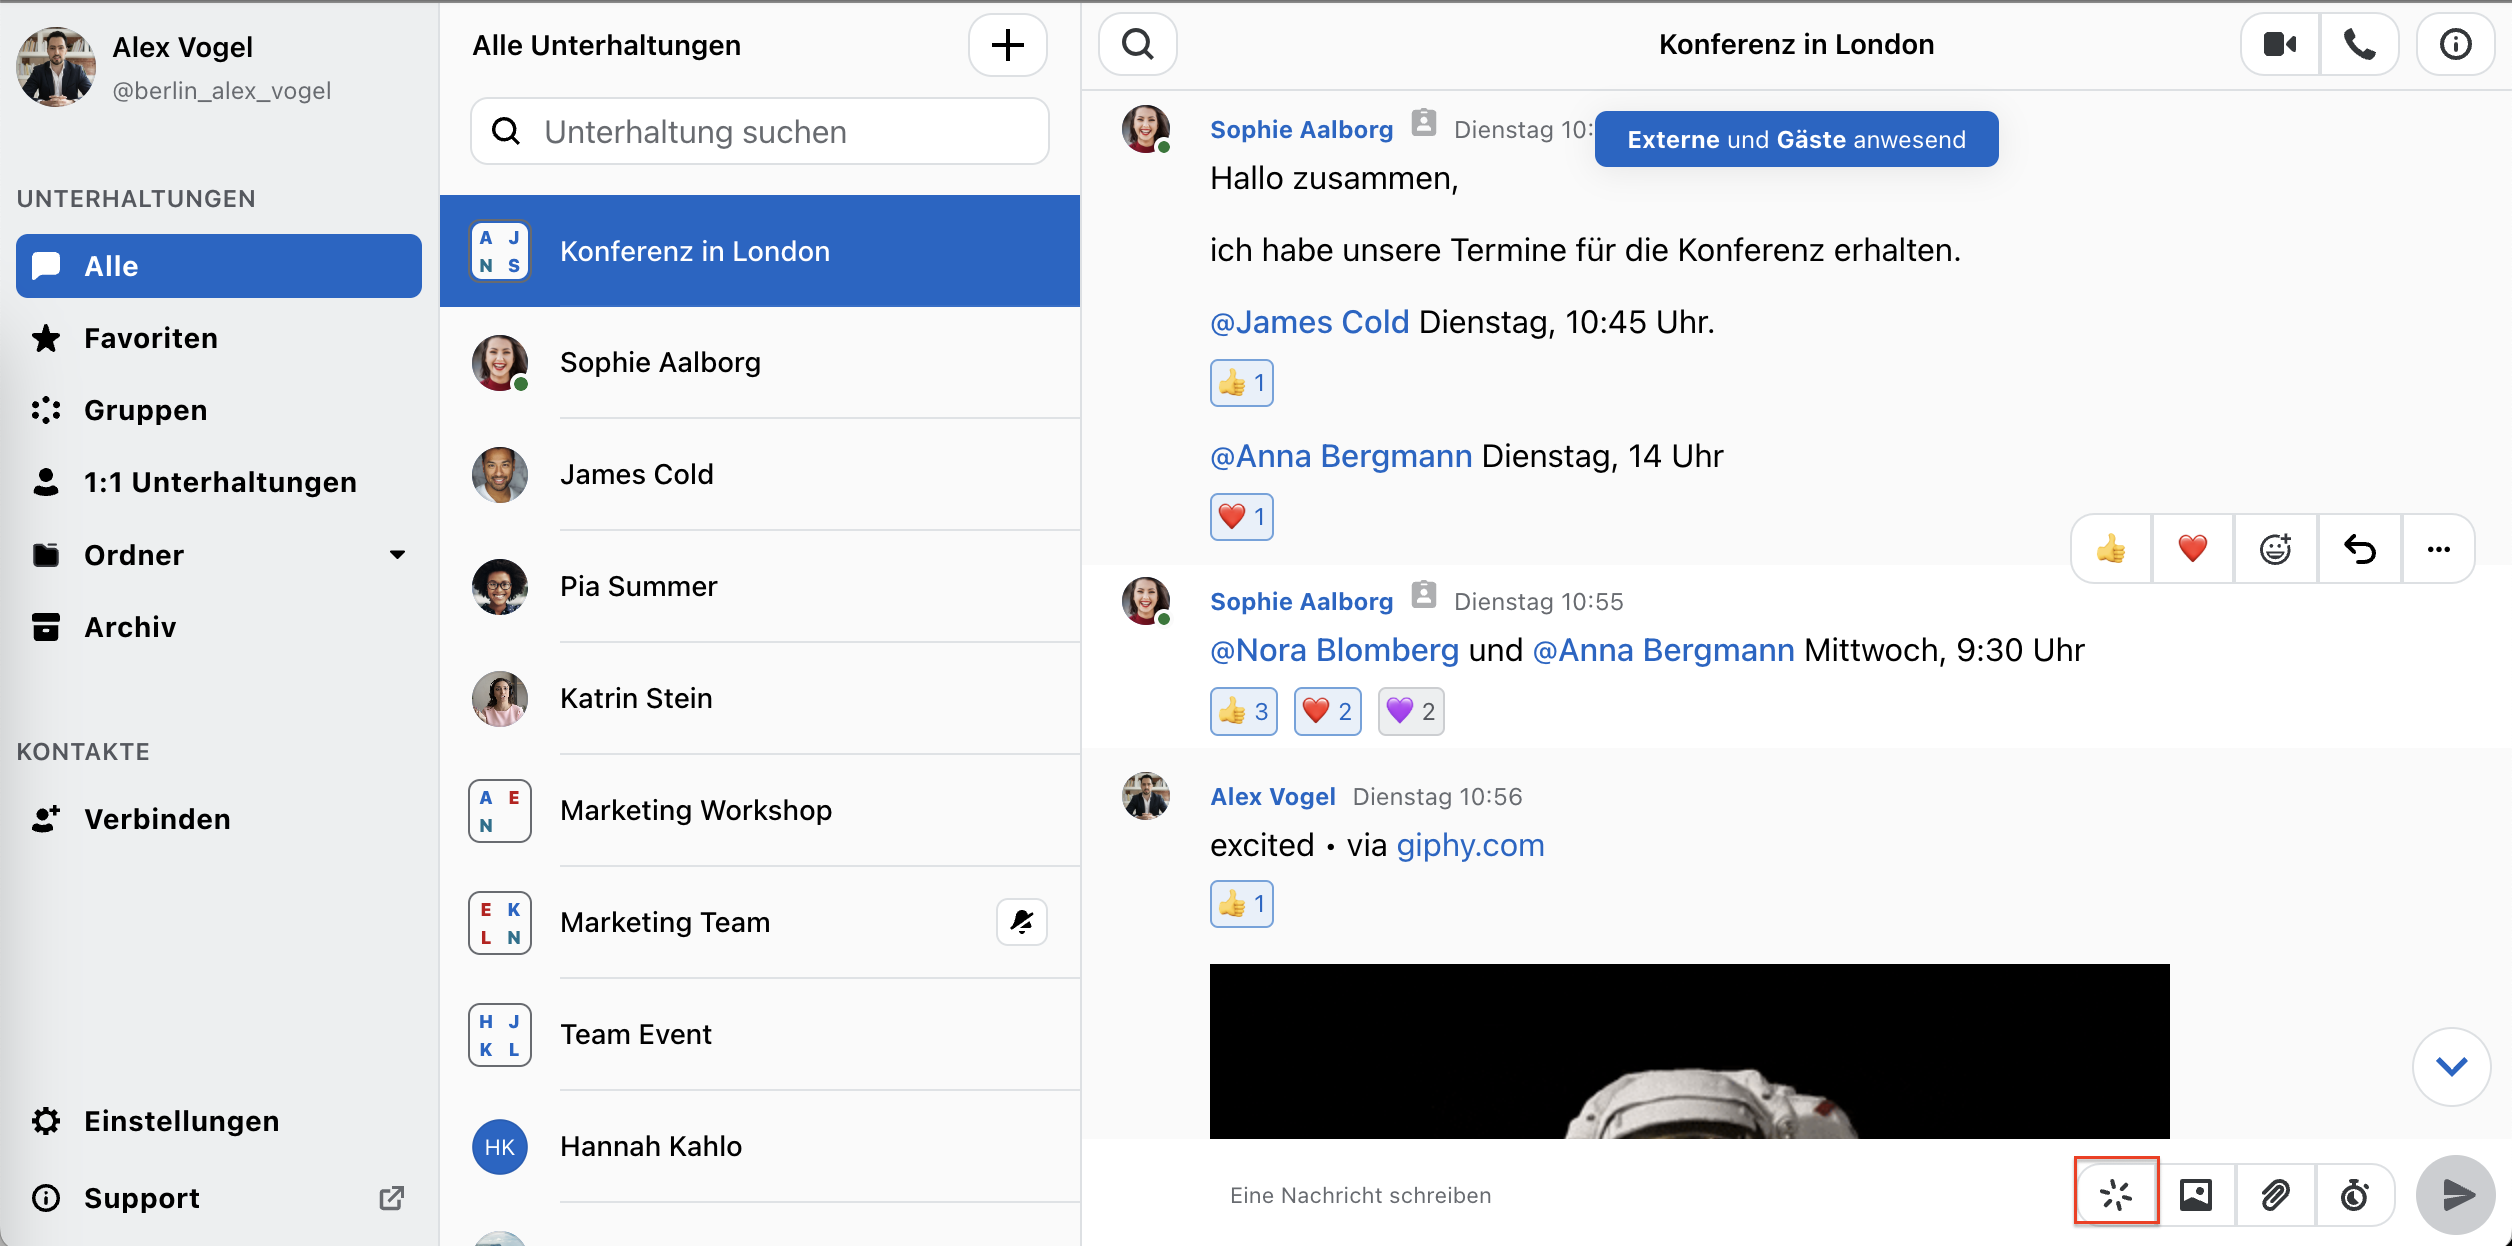This screenshot has width=2512, height=1246.
Task: Click @berlin_alex_vogel username handle
Action: [x=221, y=90]
